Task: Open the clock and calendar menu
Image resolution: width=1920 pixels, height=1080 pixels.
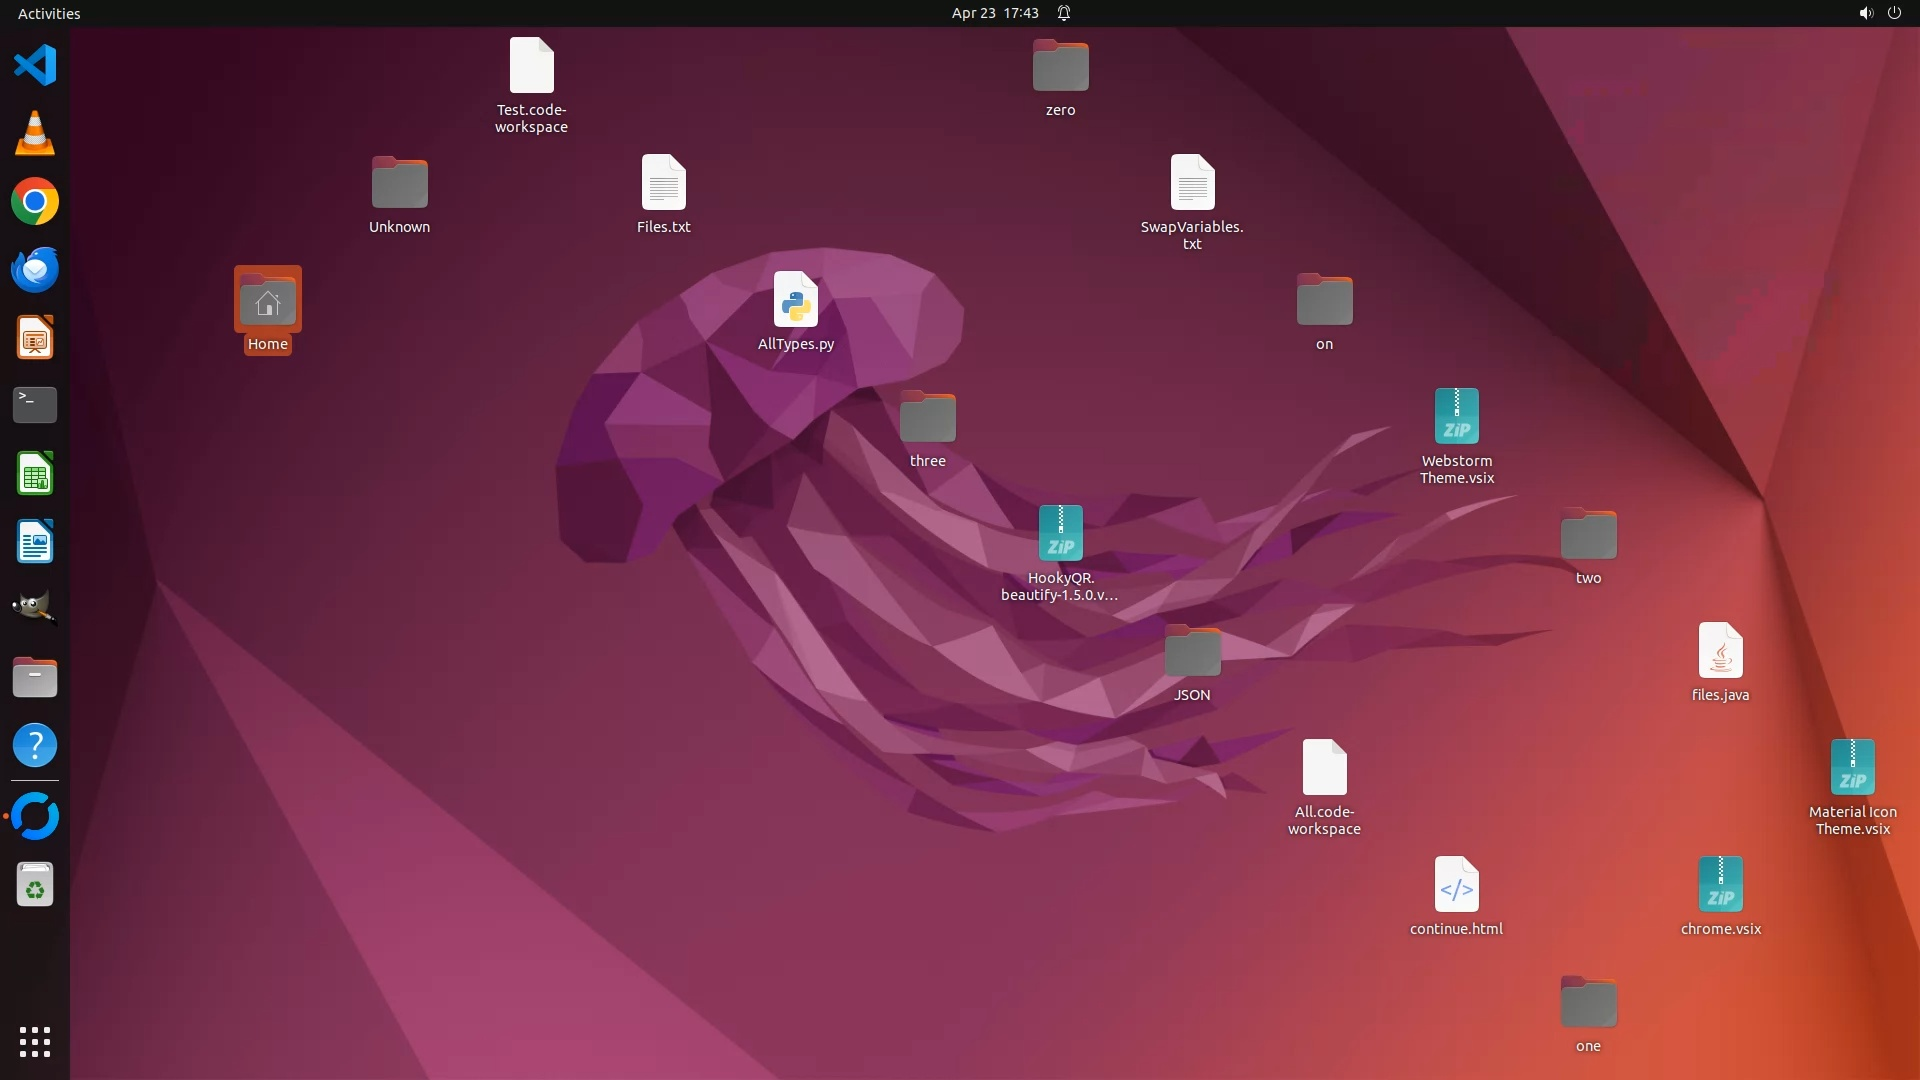Action: point(994,13)
